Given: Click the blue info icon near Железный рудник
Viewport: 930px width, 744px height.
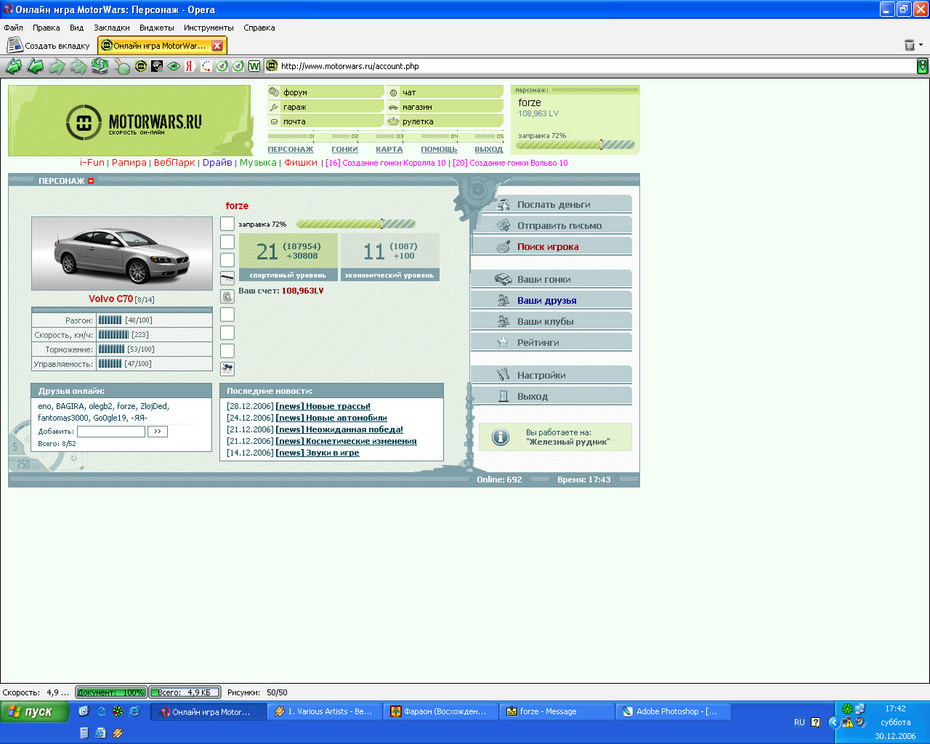Looking at the screenshot, I should tap(500, 437).
